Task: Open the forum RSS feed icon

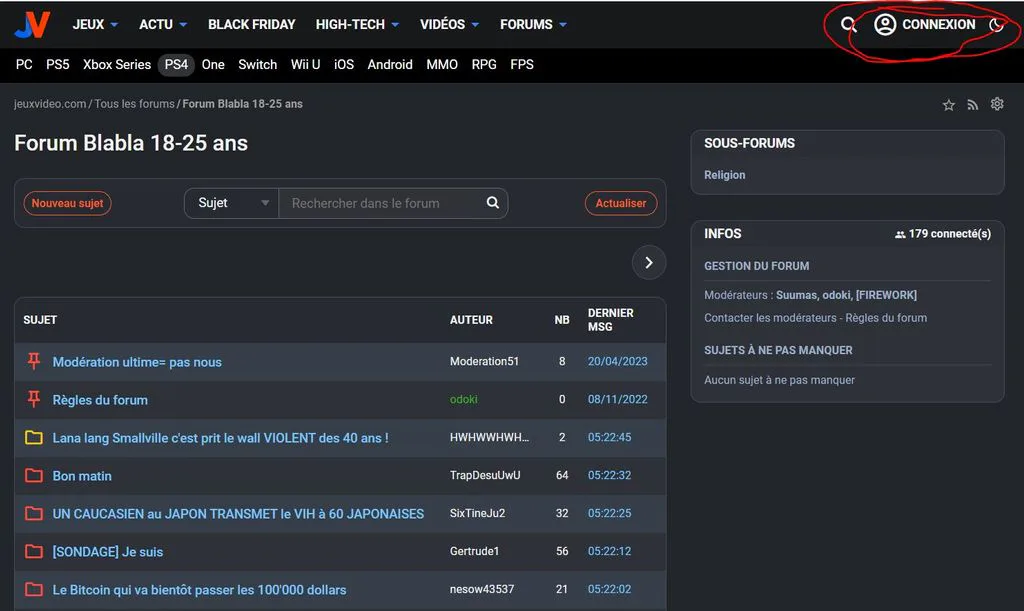Action: (x=973, y=104)
